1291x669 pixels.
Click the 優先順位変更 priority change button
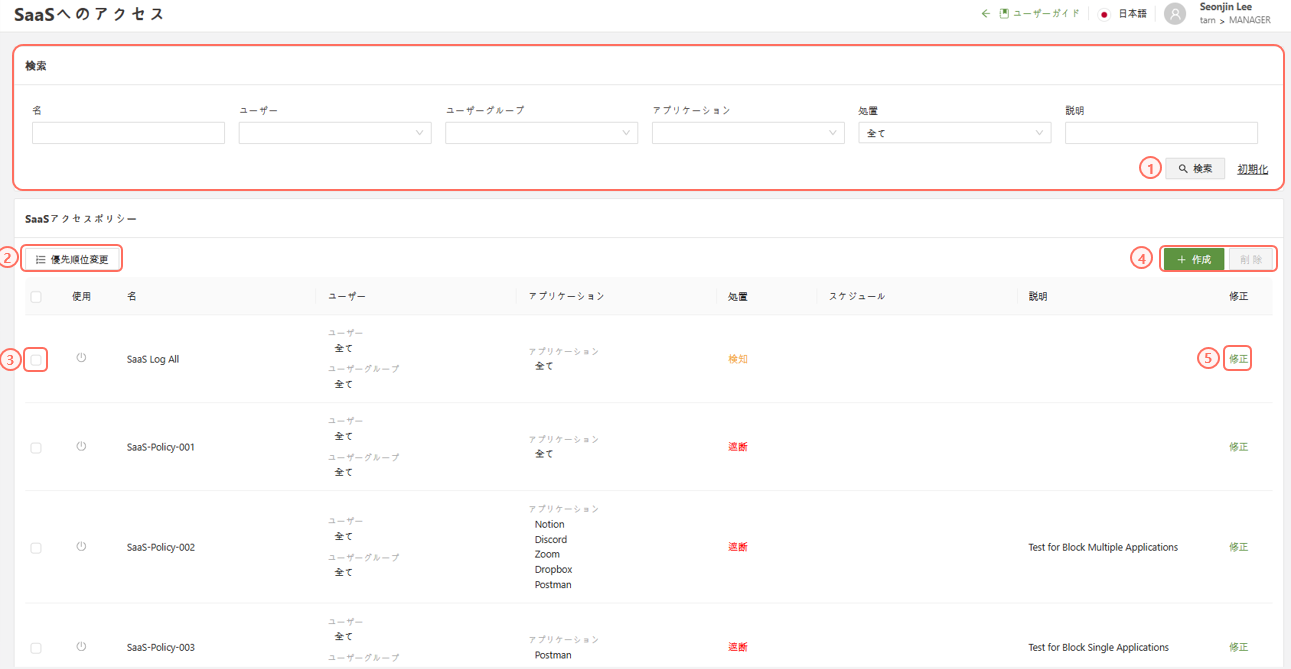point(72,259)
